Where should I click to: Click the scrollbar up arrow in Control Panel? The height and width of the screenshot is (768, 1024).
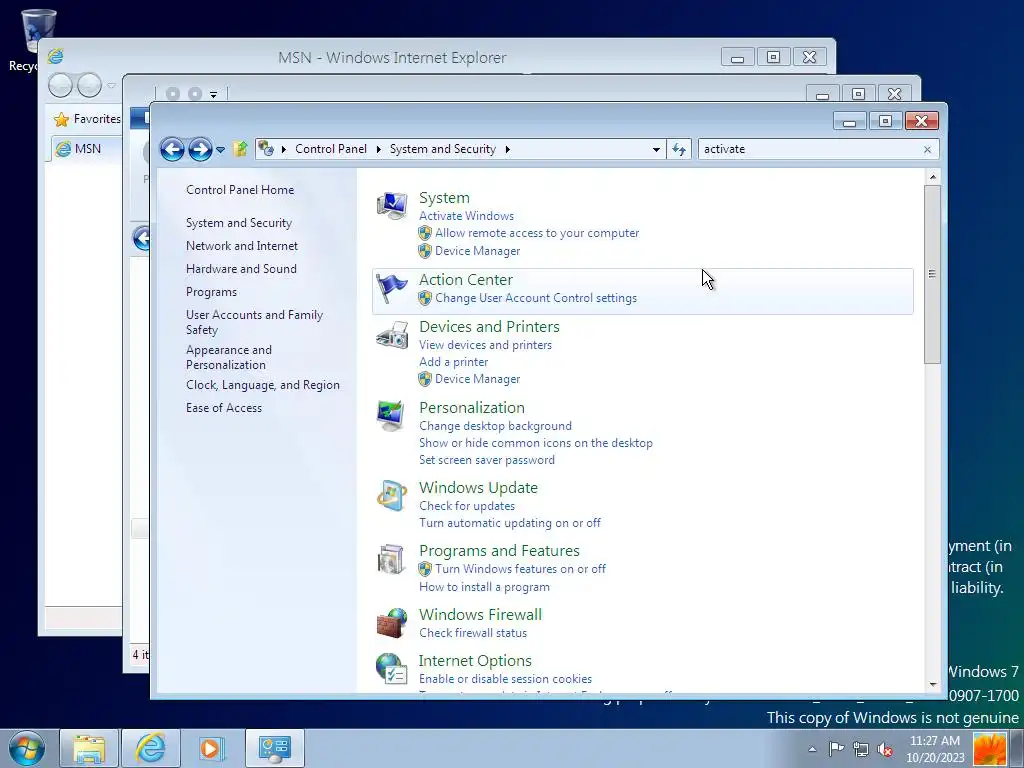coord(933,177)
